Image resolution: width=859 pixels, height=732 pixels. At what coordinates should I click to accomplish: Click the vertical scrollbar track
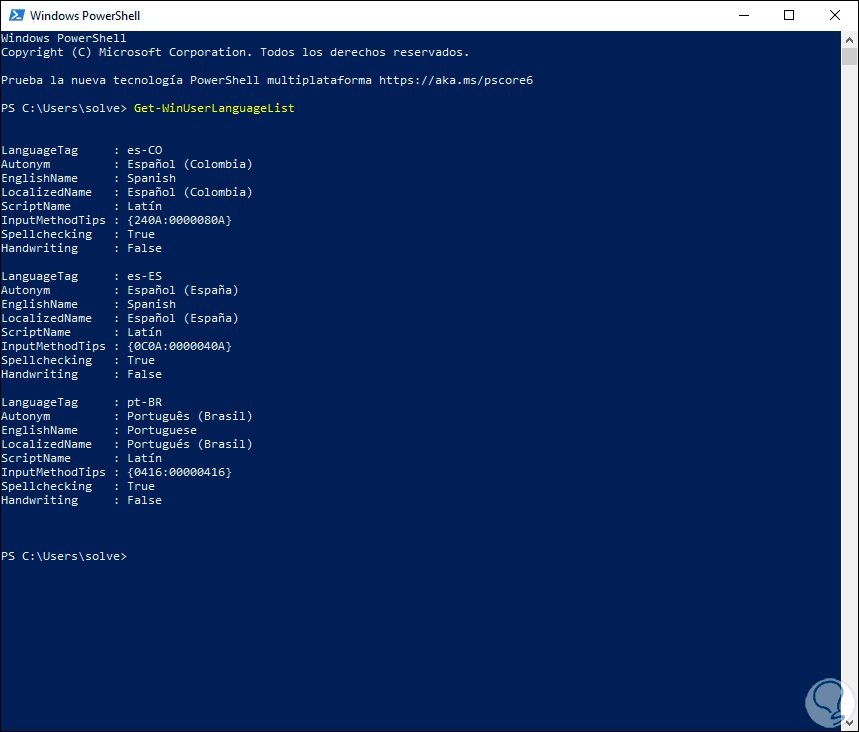click(x=849, y=400)
